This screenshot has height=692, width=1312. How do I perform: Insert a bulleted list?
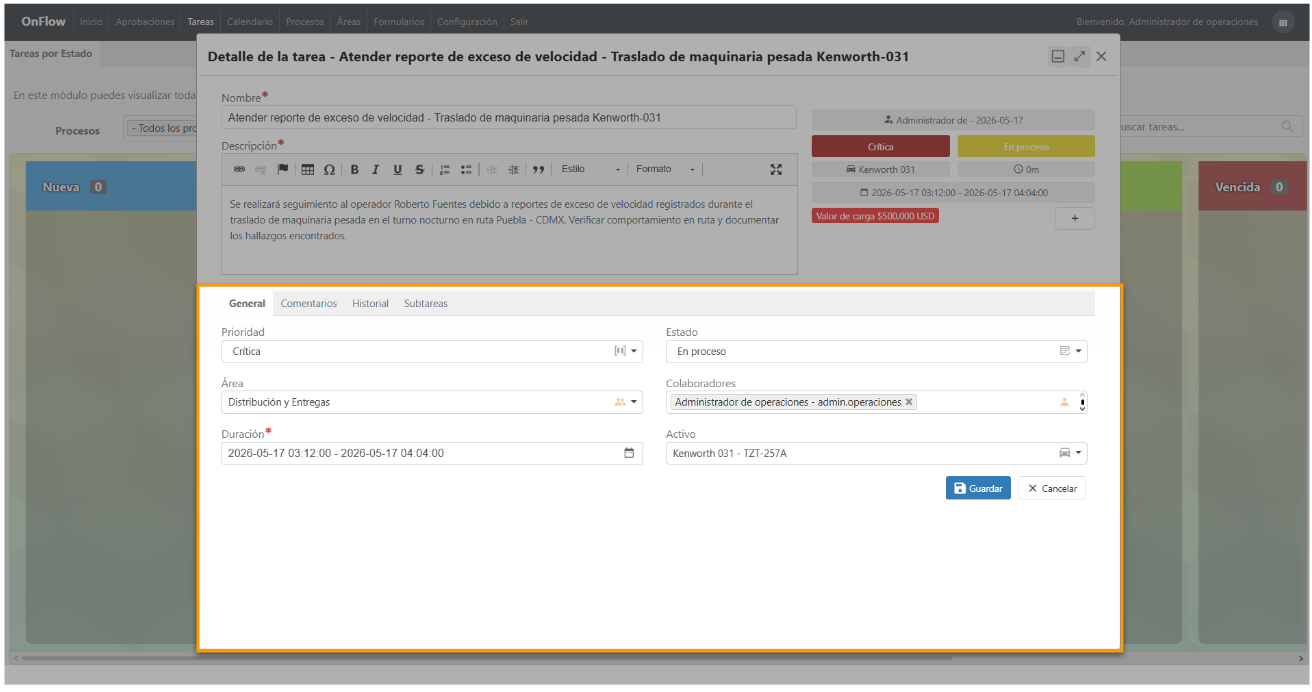(x=466, y=169)
